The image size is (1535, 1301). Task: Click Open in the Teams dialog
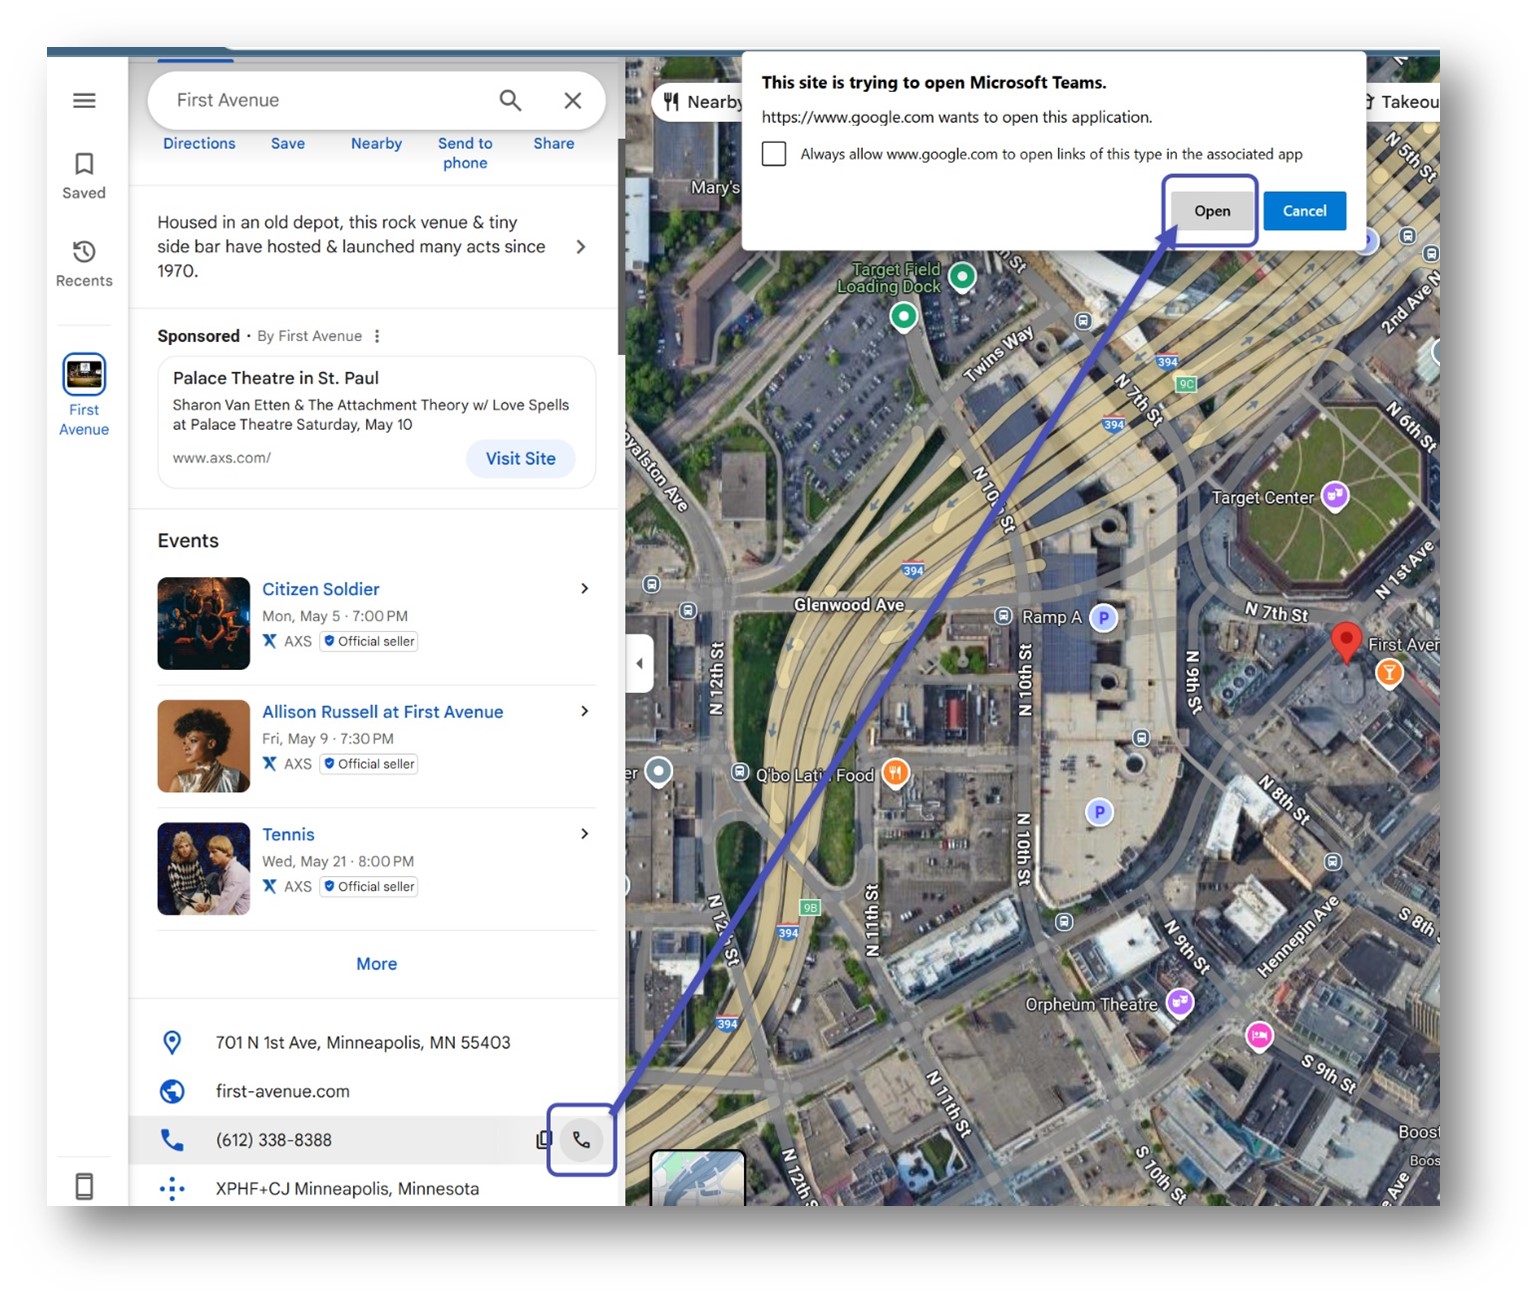1211,211
